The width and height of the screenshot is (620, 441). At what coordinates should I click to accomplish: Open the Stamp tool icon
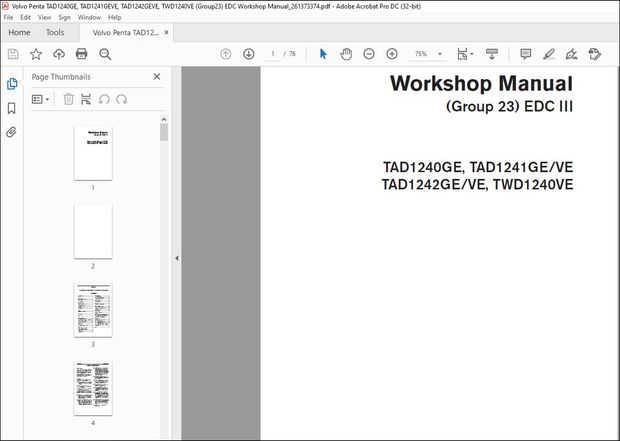coord(595,54)
